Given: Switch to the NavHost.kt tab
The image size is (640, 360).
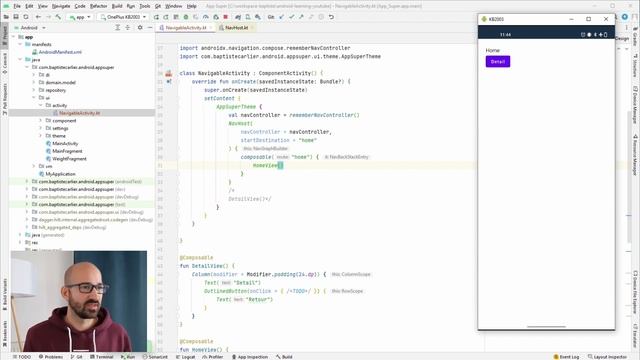Looking at the screenshot, I should (236, 27).
